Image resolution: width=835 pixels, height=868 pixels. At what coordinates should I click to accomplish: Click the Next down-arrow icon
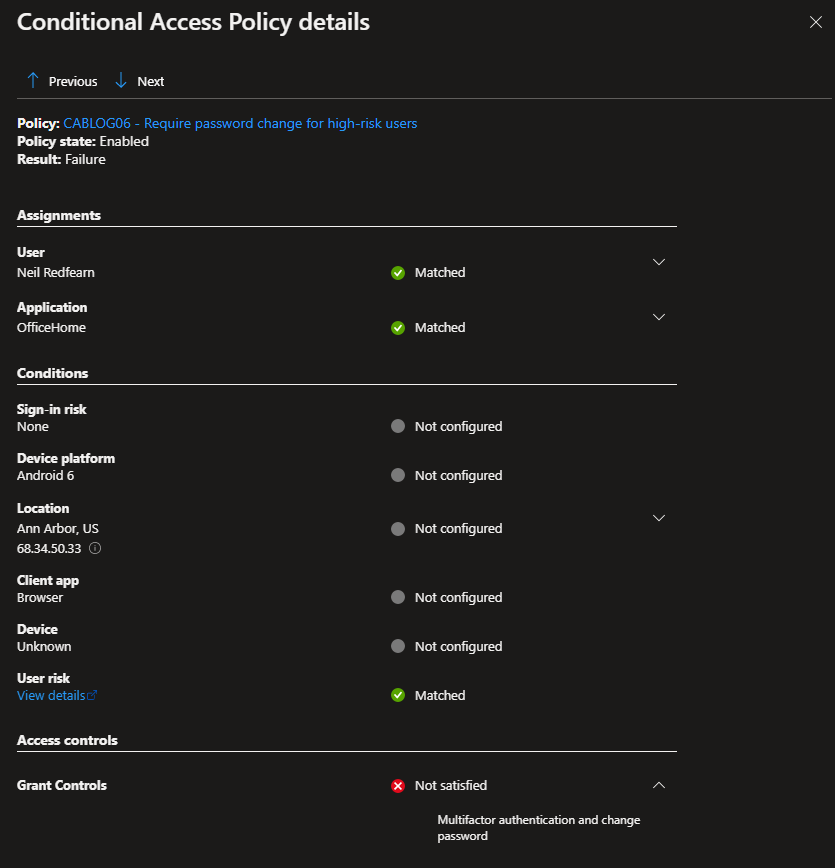(121, 81)
